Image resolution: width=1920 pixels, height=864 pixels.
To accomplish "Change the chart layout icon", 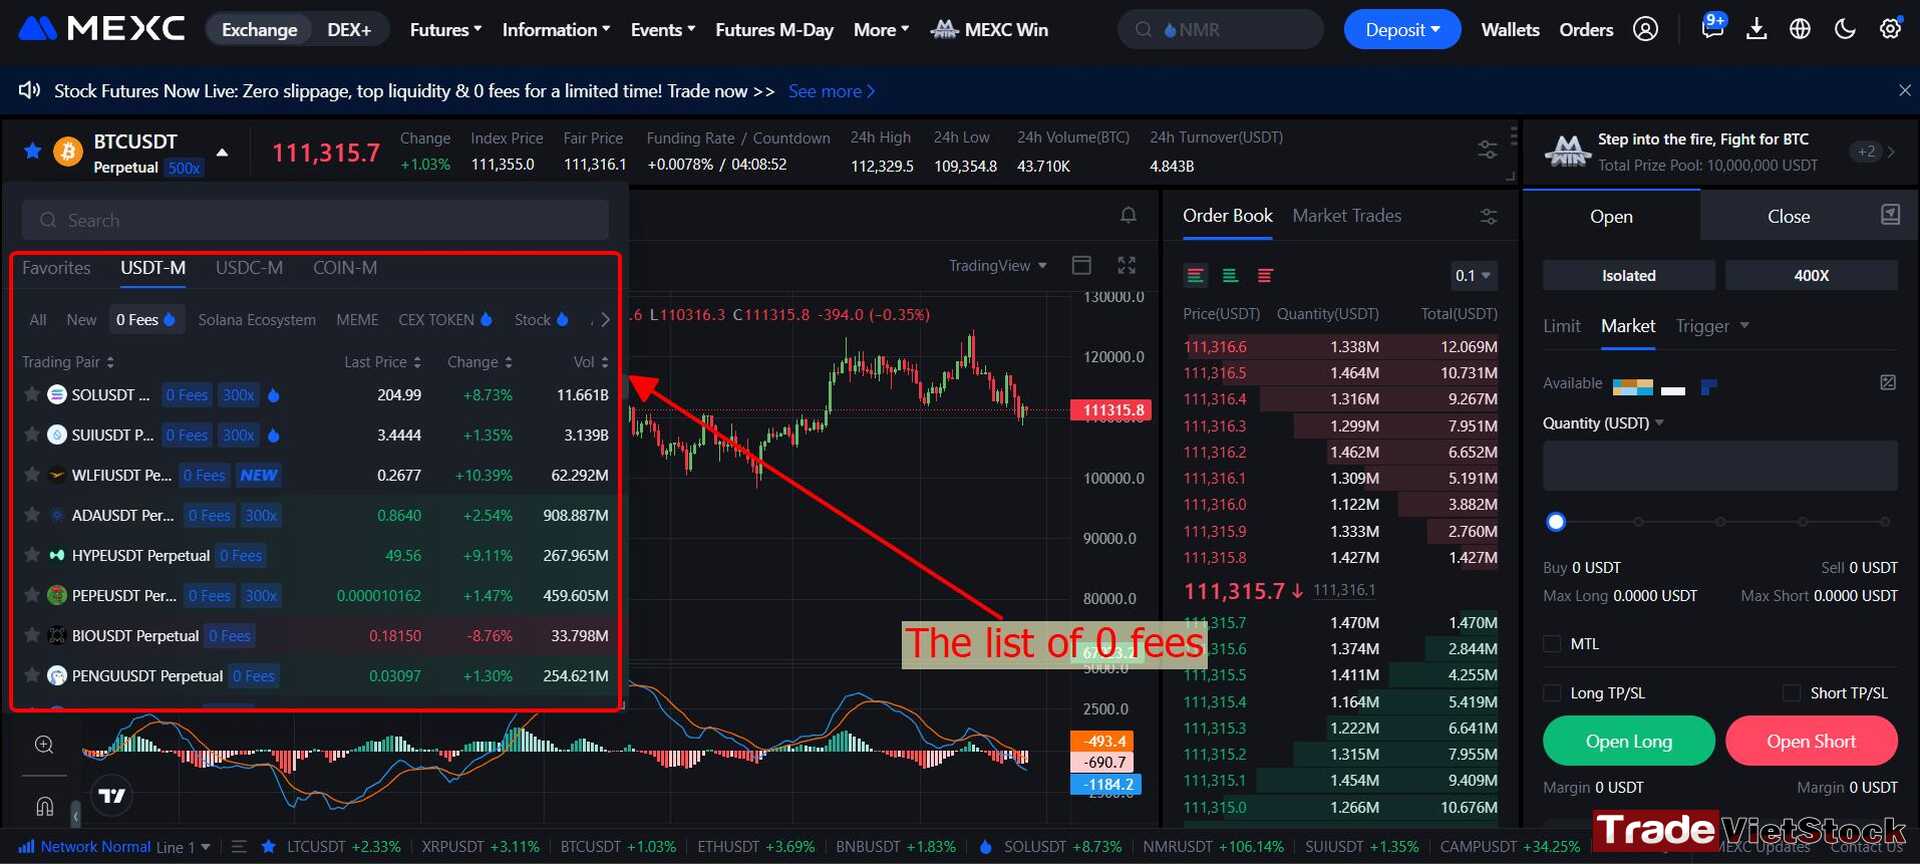I will pos(1081,265).
